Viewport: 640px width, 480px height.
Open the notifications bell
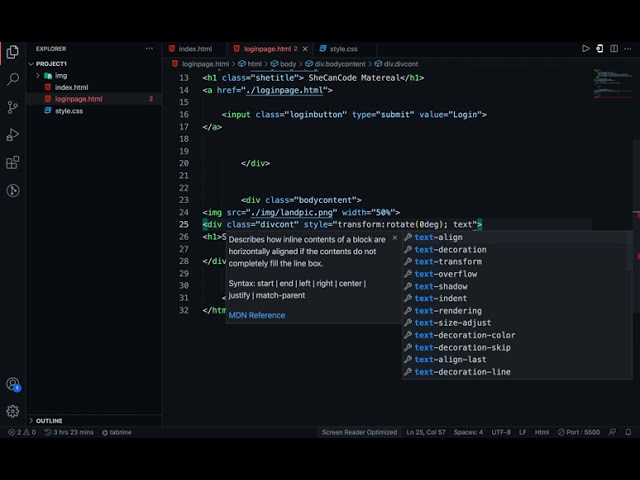tap(628, 432)
